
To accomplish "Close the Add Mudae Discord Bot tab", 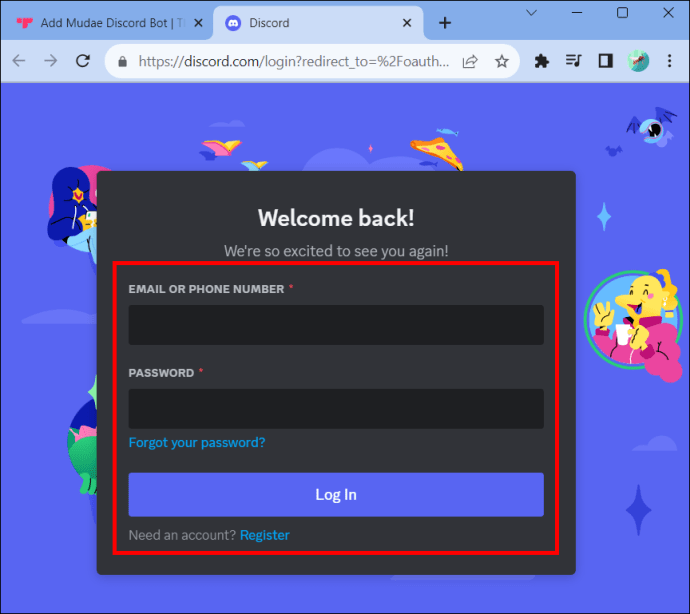I will [x=198, y=23].
